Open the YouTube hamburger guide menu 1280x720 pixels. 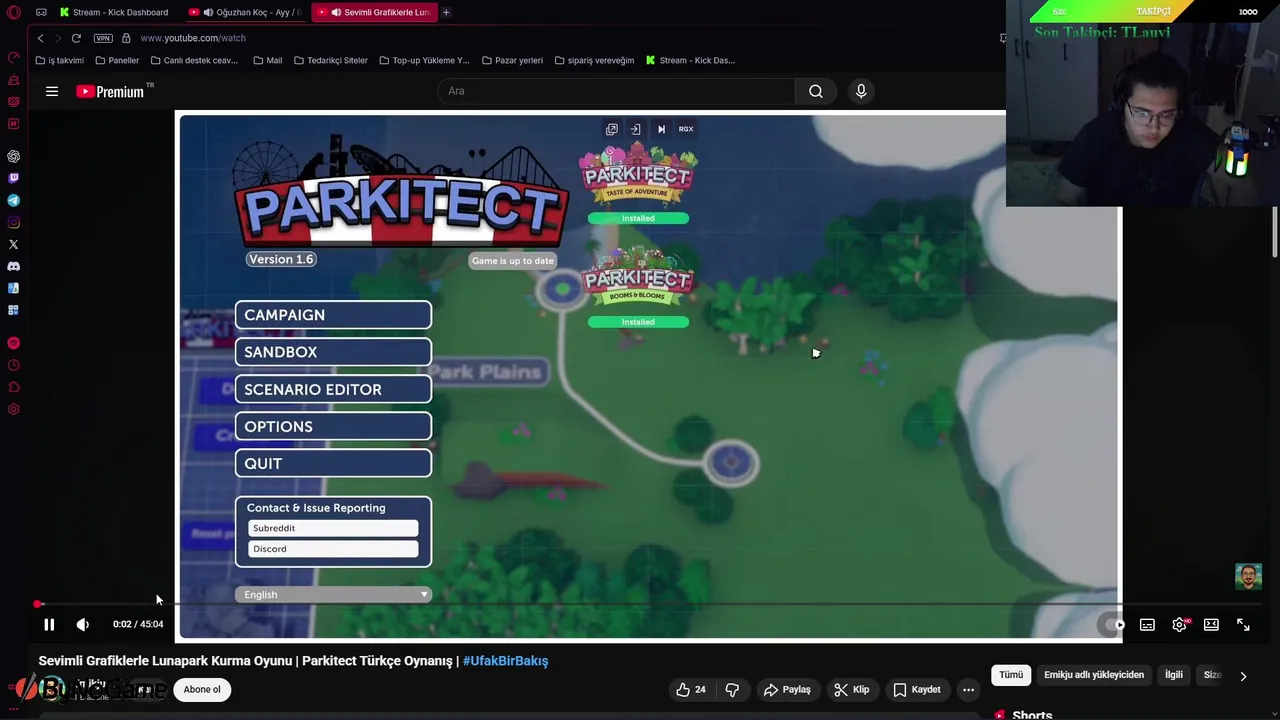pyautogui.click(x=52, y=91)
